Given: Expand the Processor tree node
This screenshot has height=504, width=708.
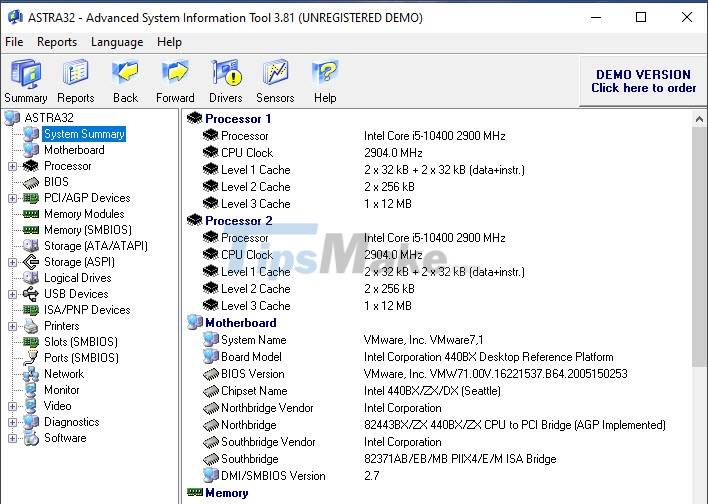Looking at the screenshot, I should click(x=12, y=166).
